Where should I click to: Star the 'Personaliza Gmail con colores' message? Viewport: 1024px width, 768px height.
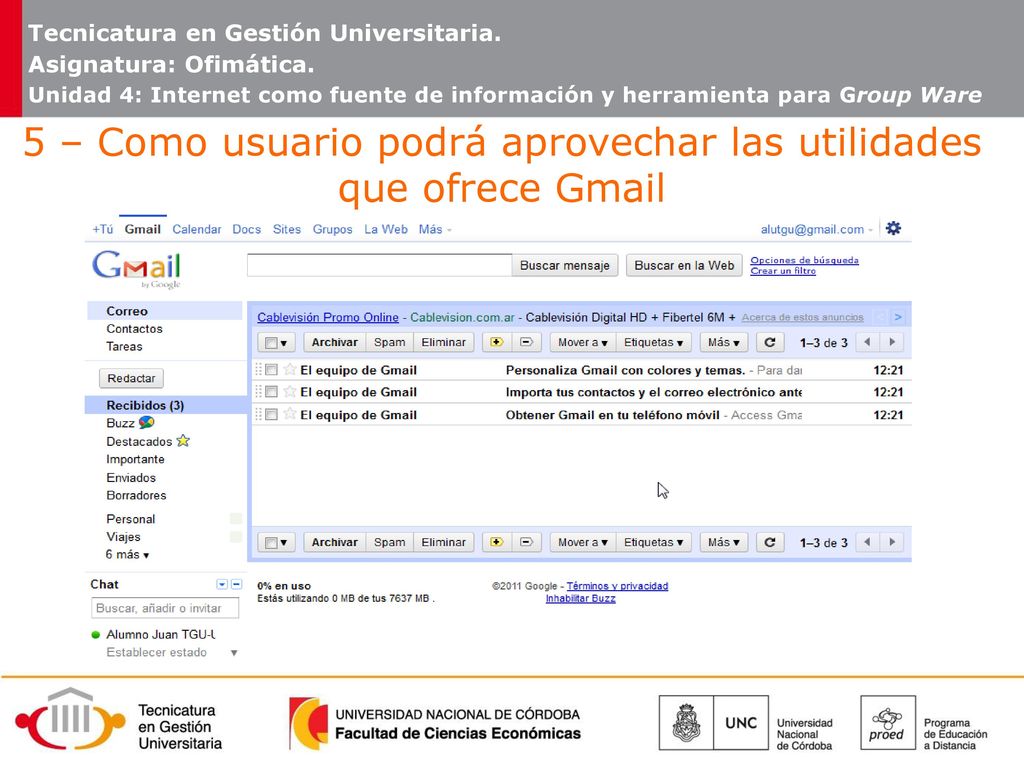pos(289,370)
